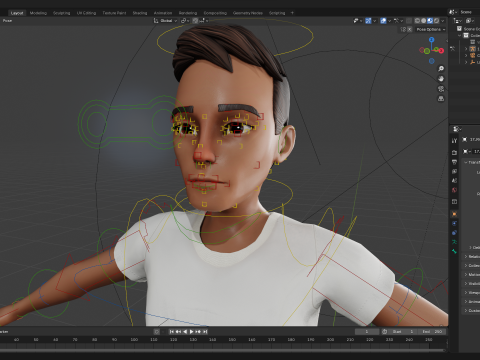
Task: Open the Bone properties tab
Action: 454,251
